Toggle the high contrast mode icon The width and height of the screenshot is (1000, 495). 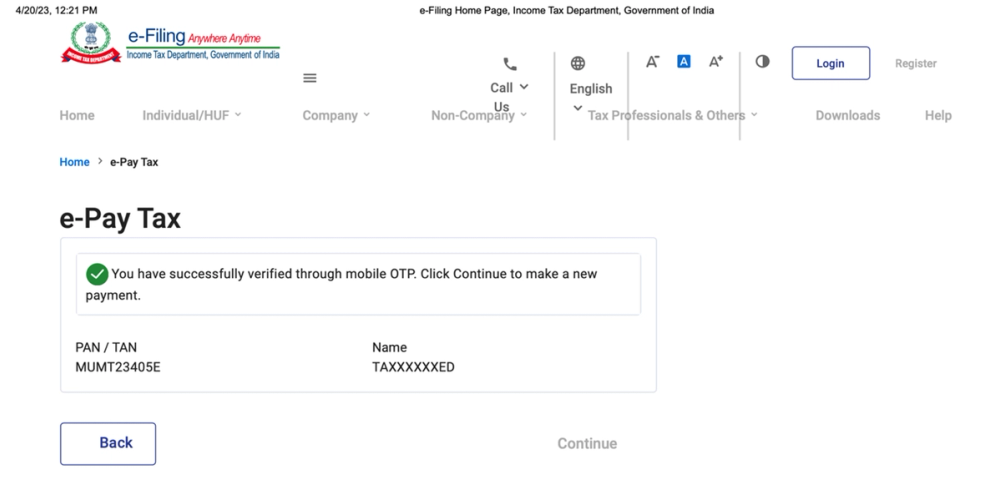(x=762, y=61)
